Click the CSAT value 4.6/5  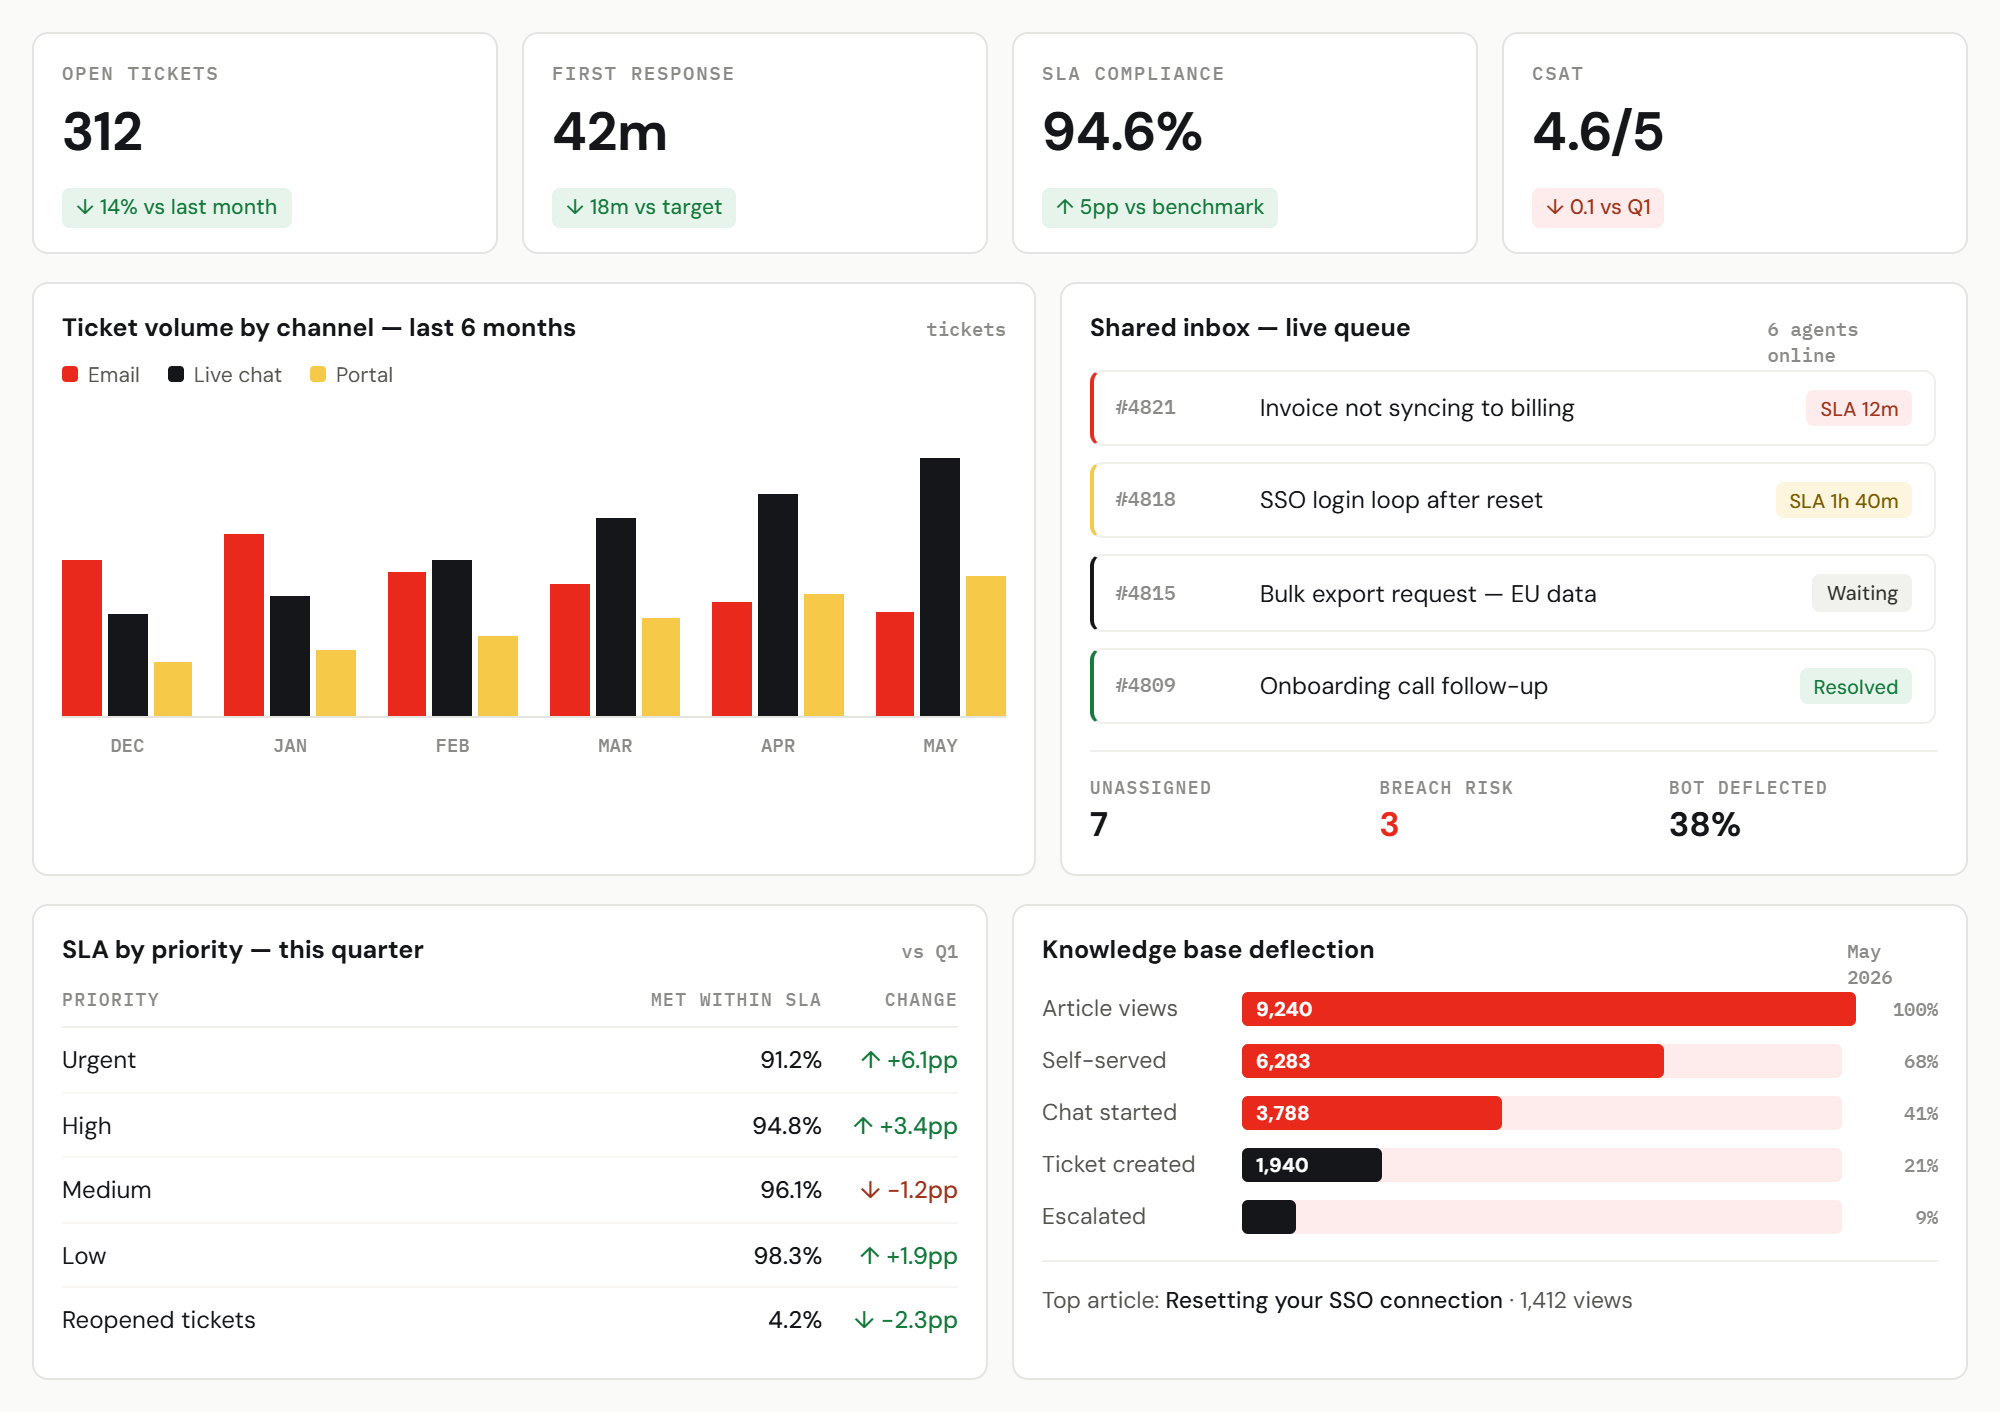pos(1598,132)
